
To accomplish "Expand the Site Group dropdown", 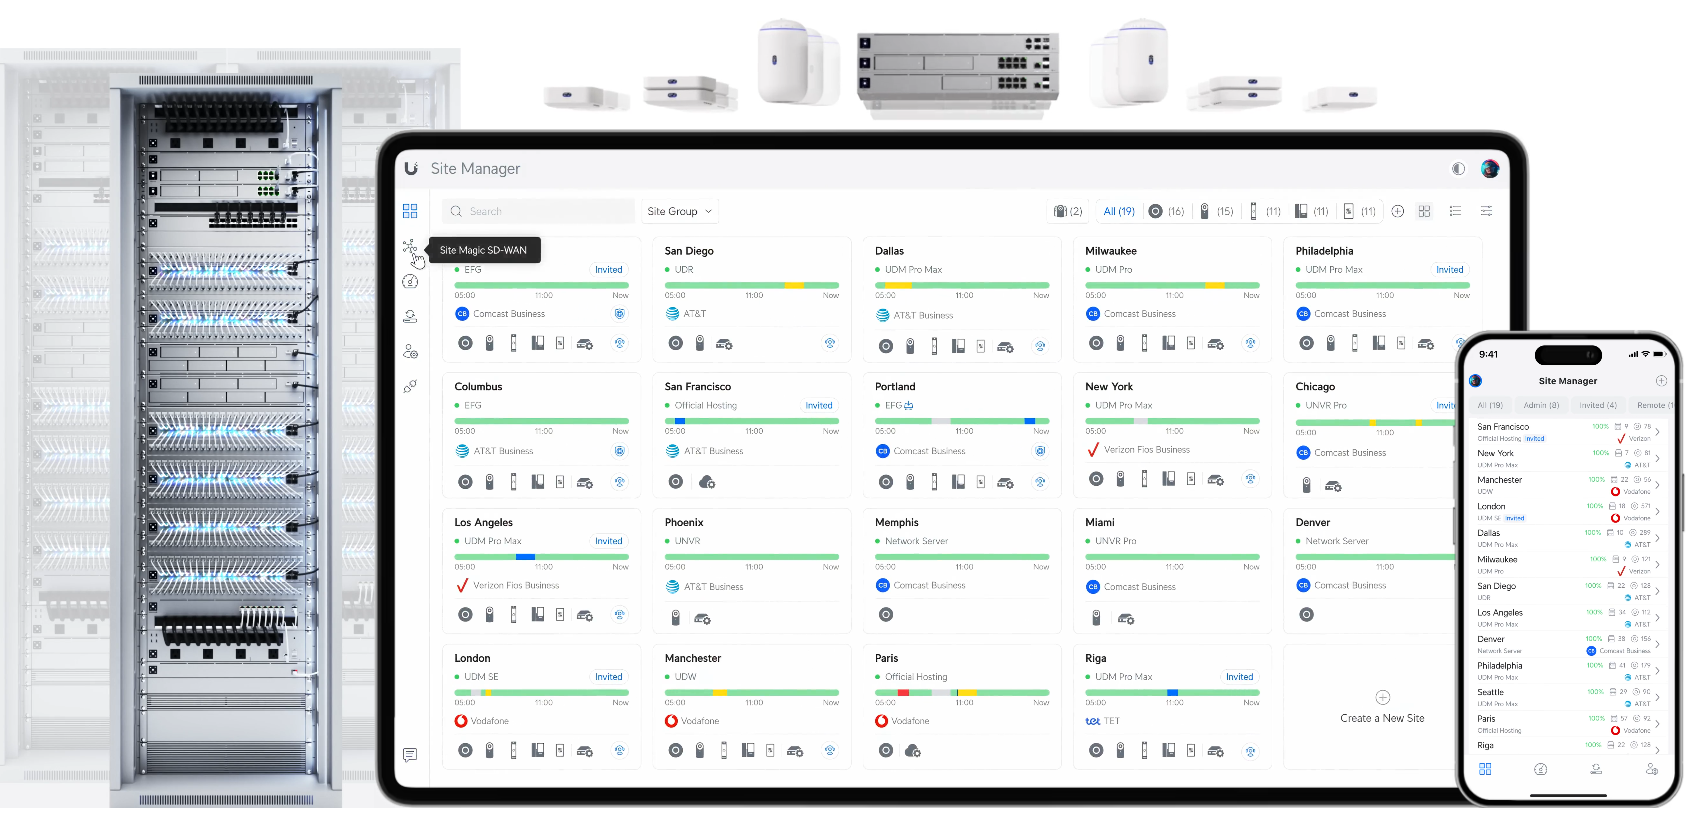I will [679, 211].
